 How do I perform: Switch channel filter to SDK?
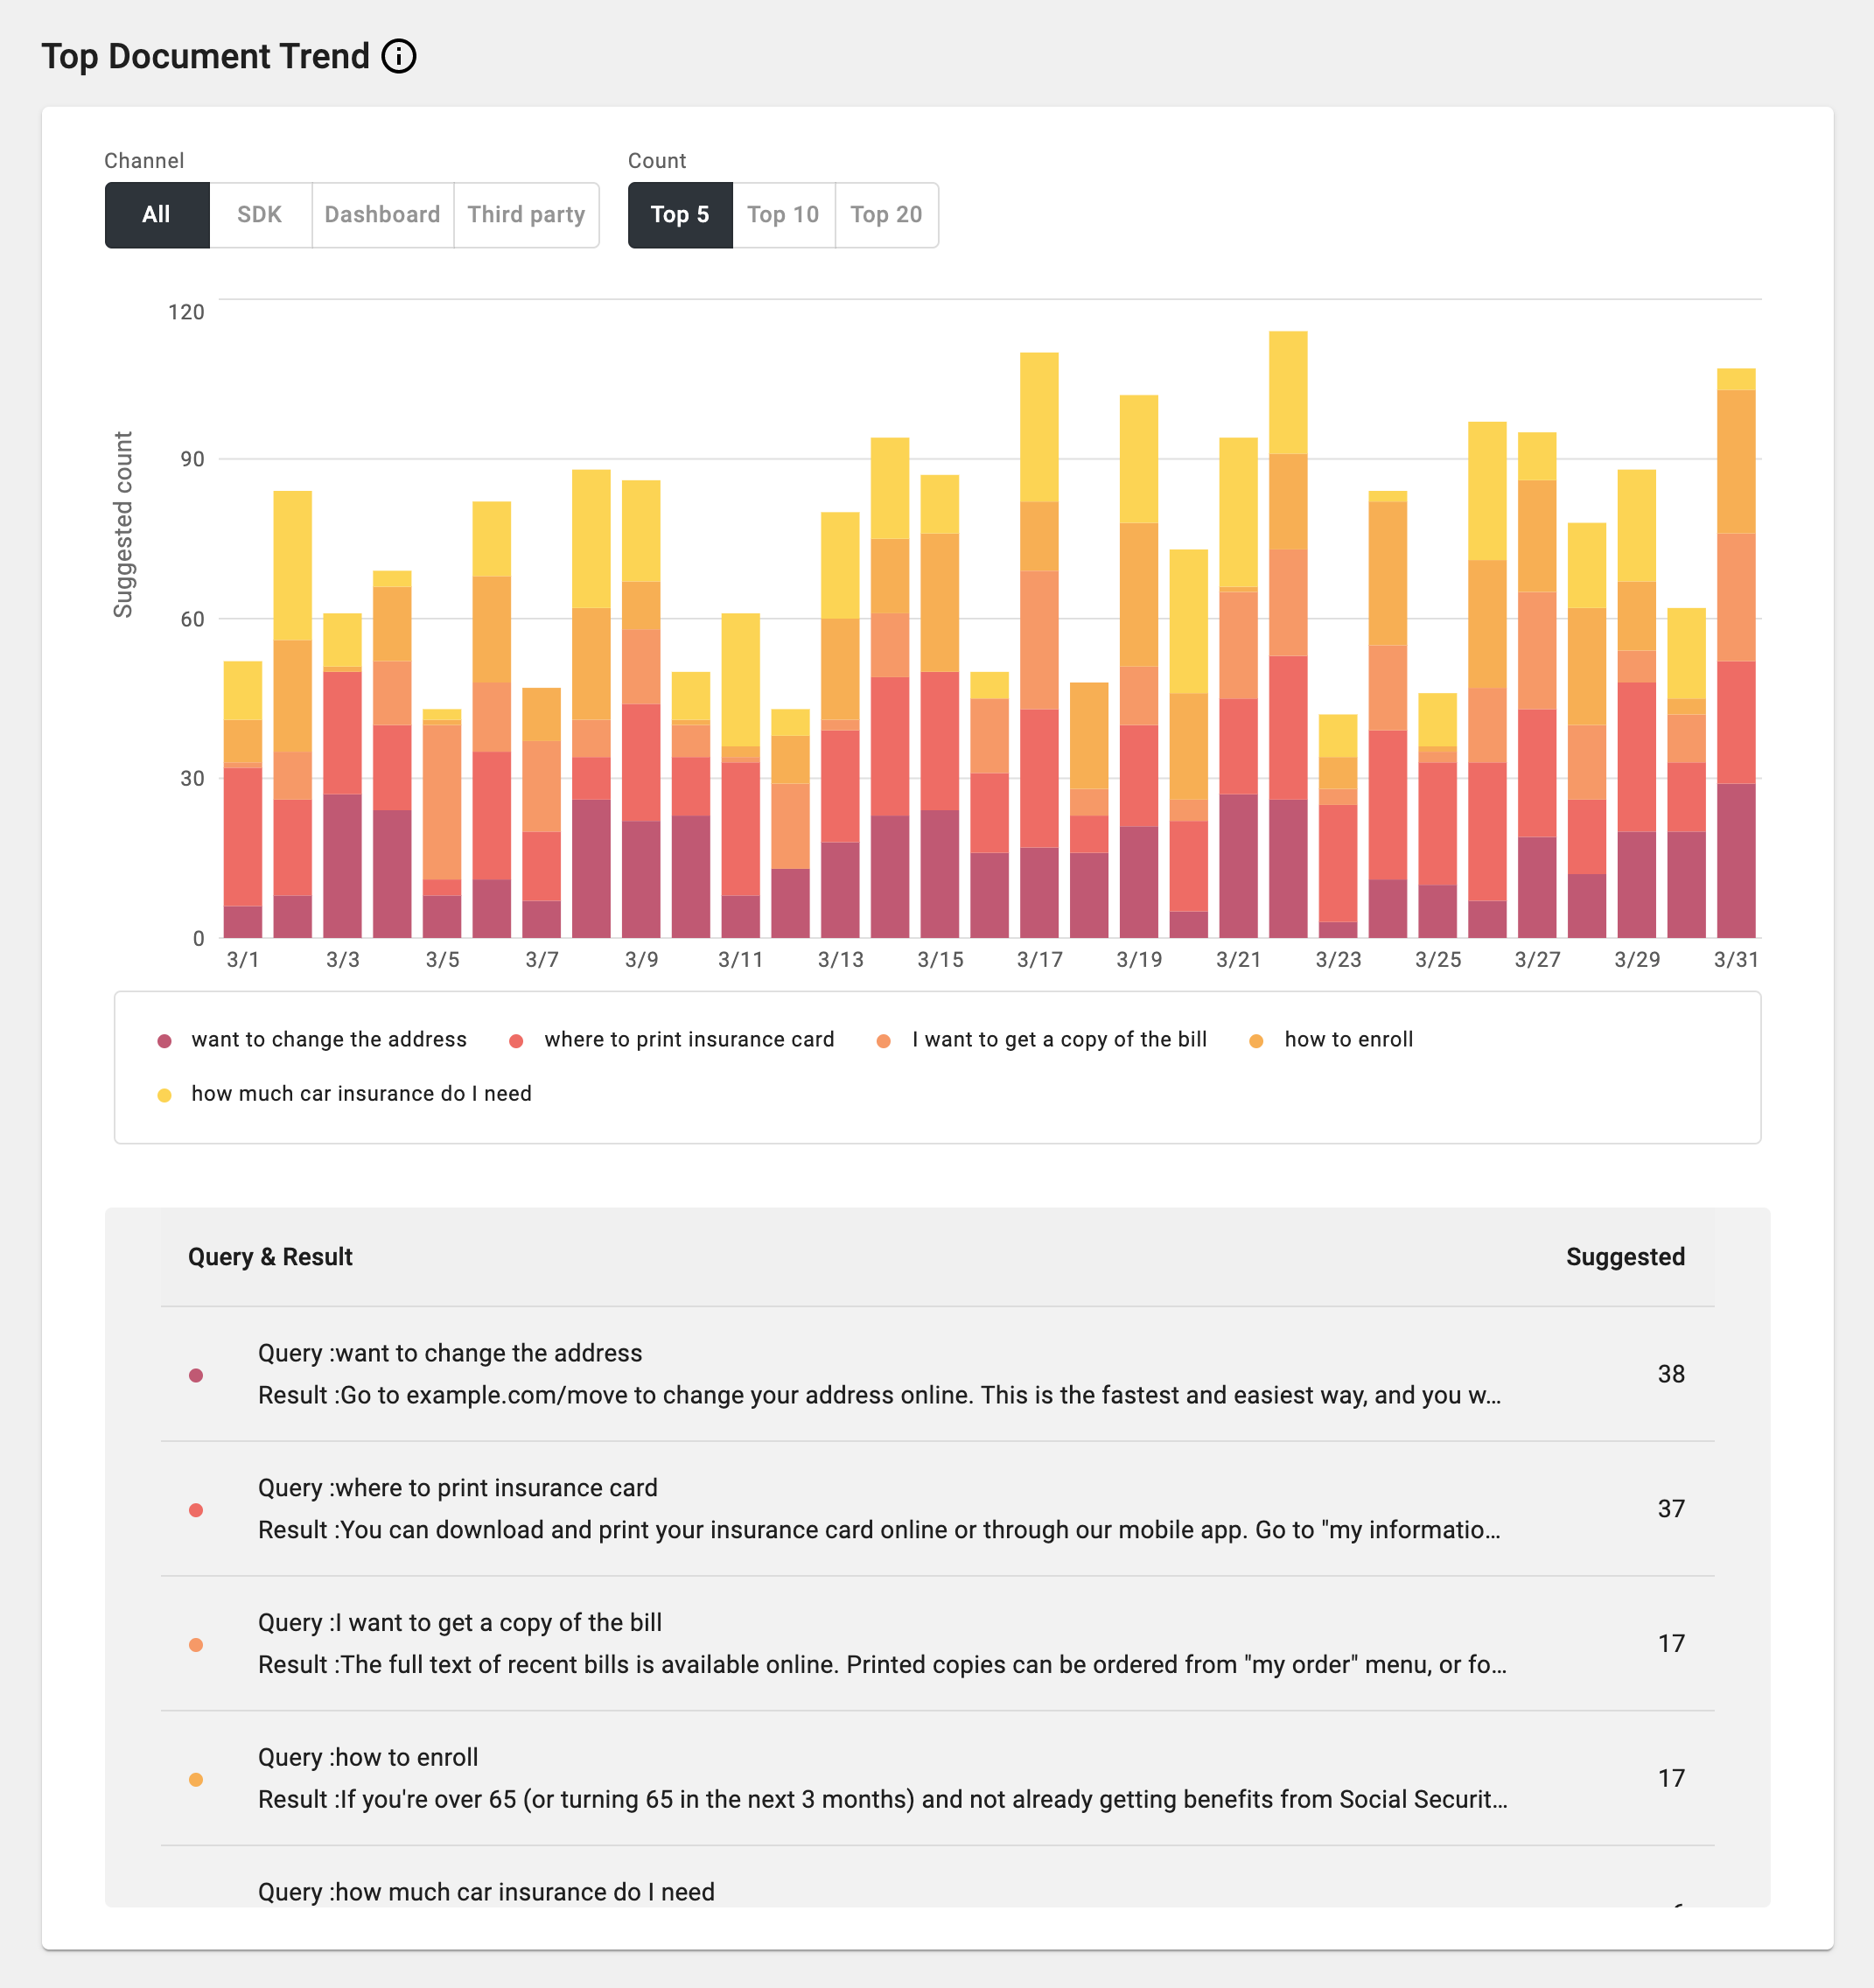coord(260,215)
